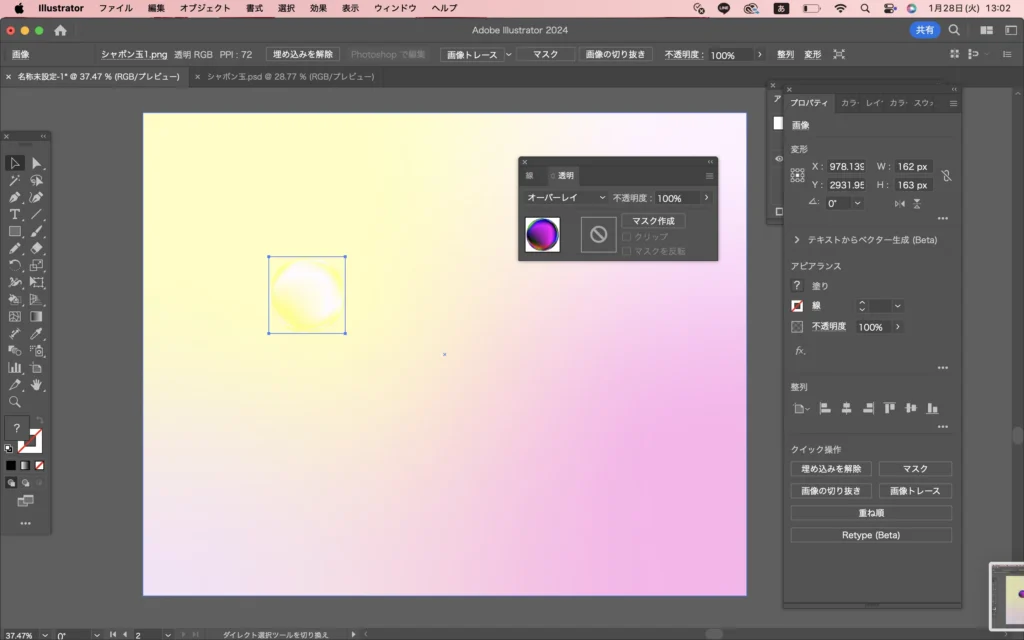Click the stroke color swatch in アピアランス

pyautogui.click(x=797, y=306)
